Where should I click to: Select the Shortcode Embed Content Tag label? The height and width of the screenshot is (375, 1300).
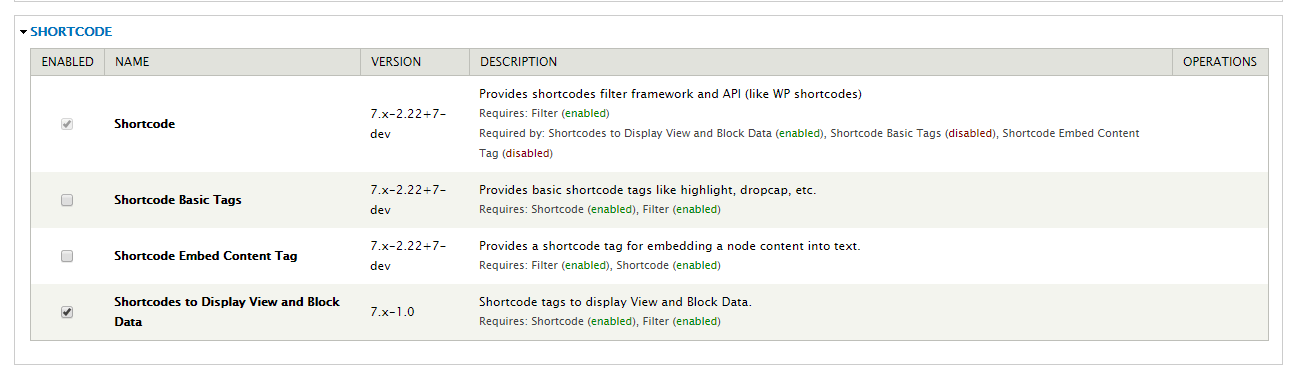click(206, 256)
